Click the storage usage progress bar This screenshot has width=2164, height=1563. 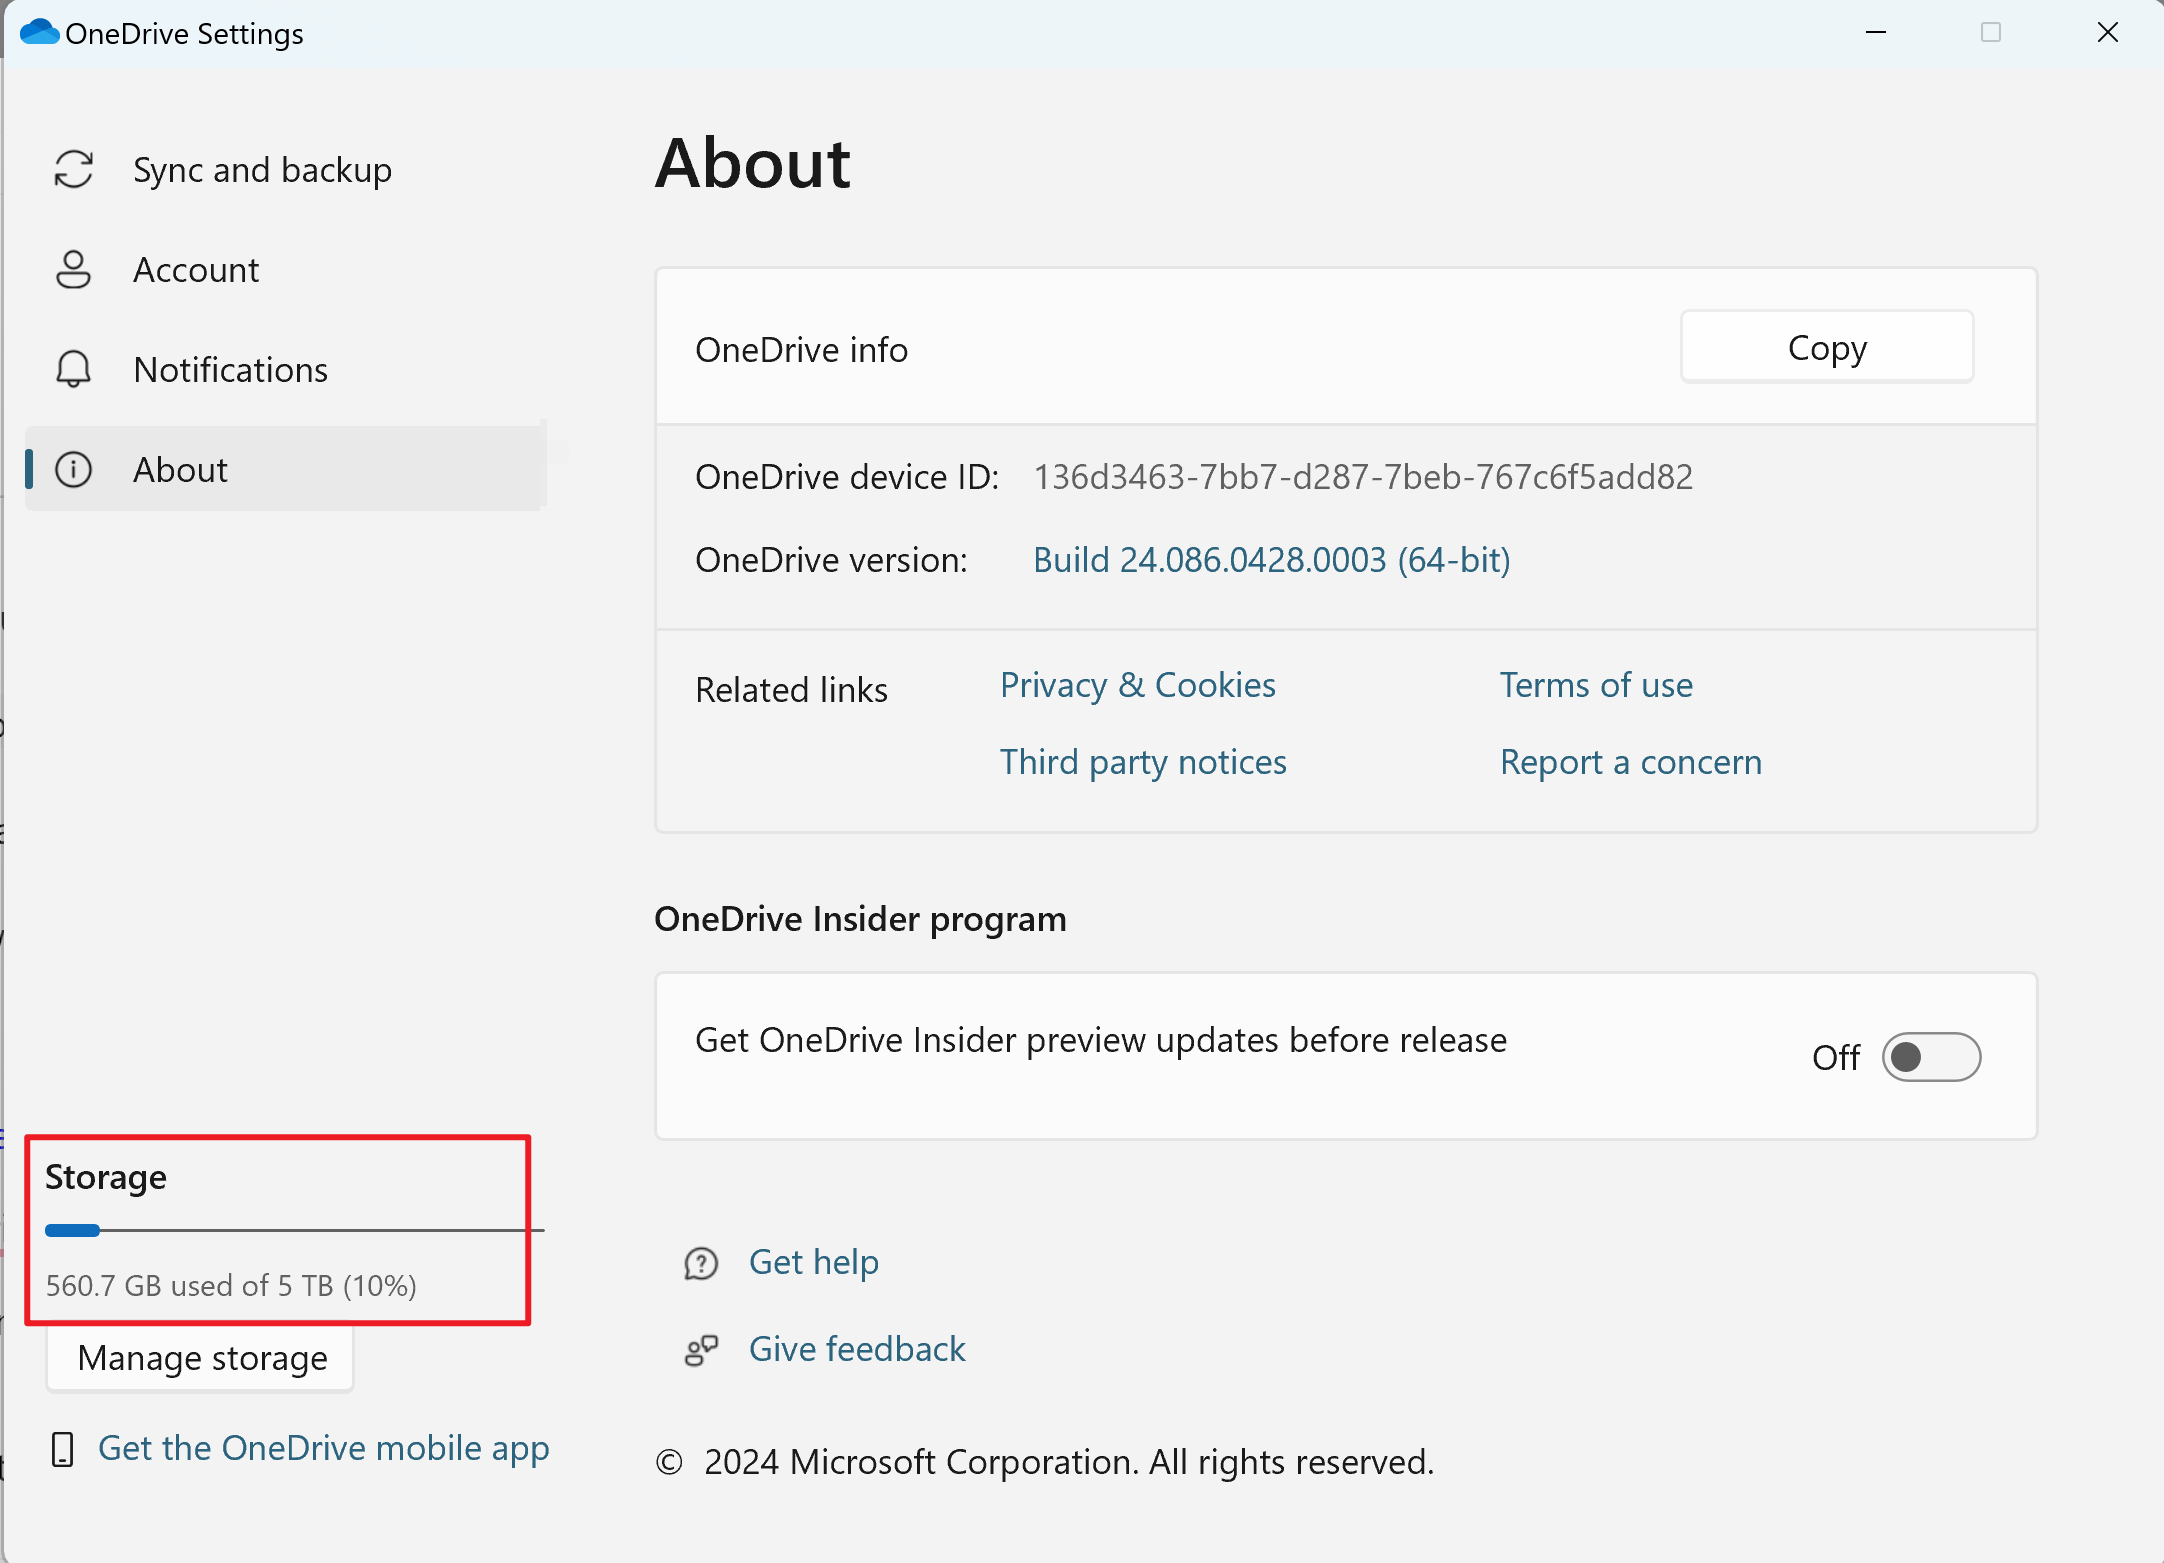coord(294,1230)
